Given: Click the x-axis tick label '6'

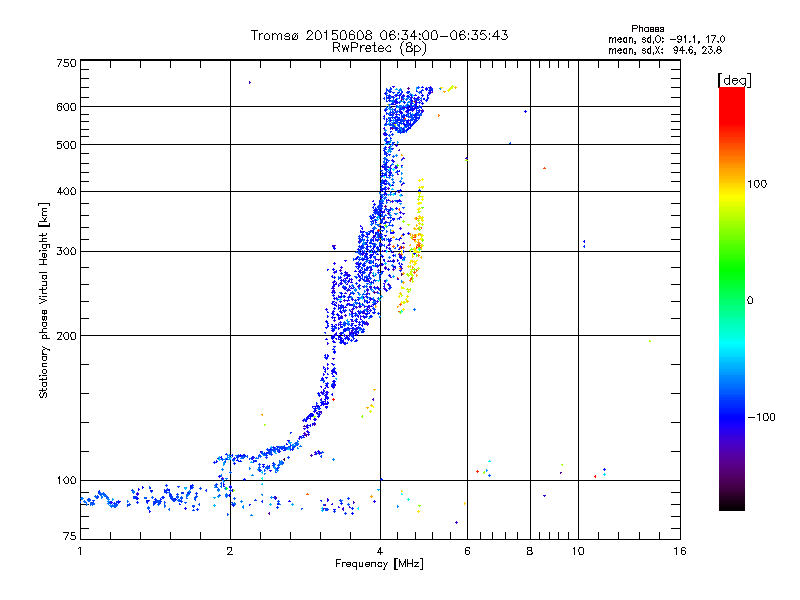Looking at the screenshot, I should [467, 551].
